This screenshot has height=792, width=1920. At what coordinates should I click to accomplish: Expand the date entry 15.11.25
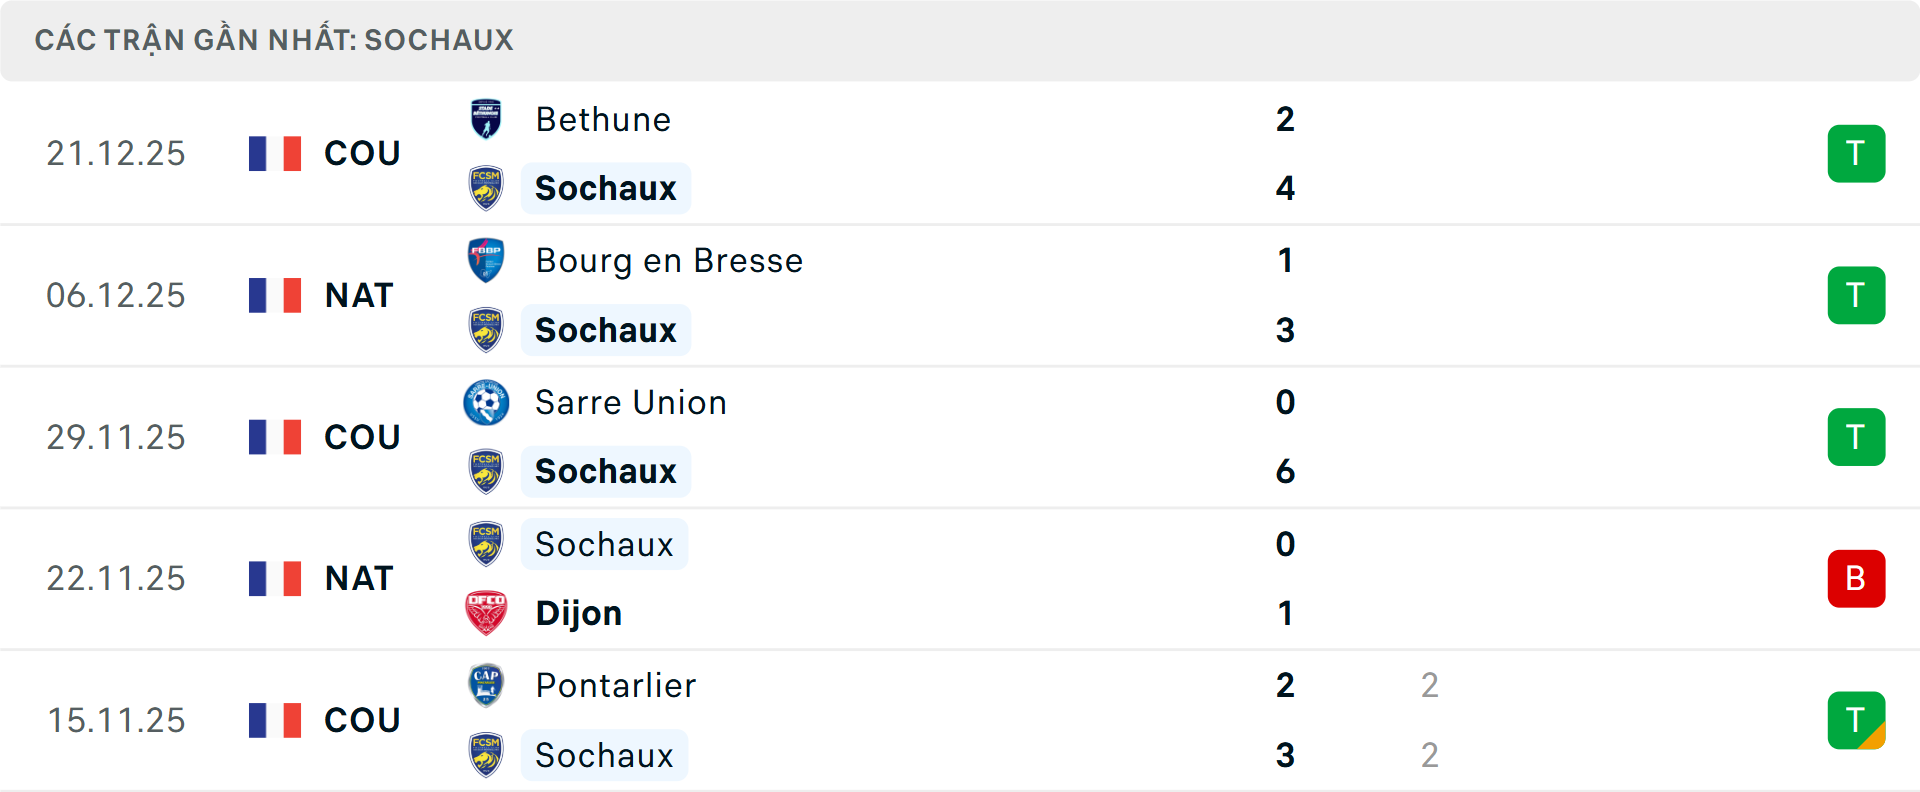116,720
